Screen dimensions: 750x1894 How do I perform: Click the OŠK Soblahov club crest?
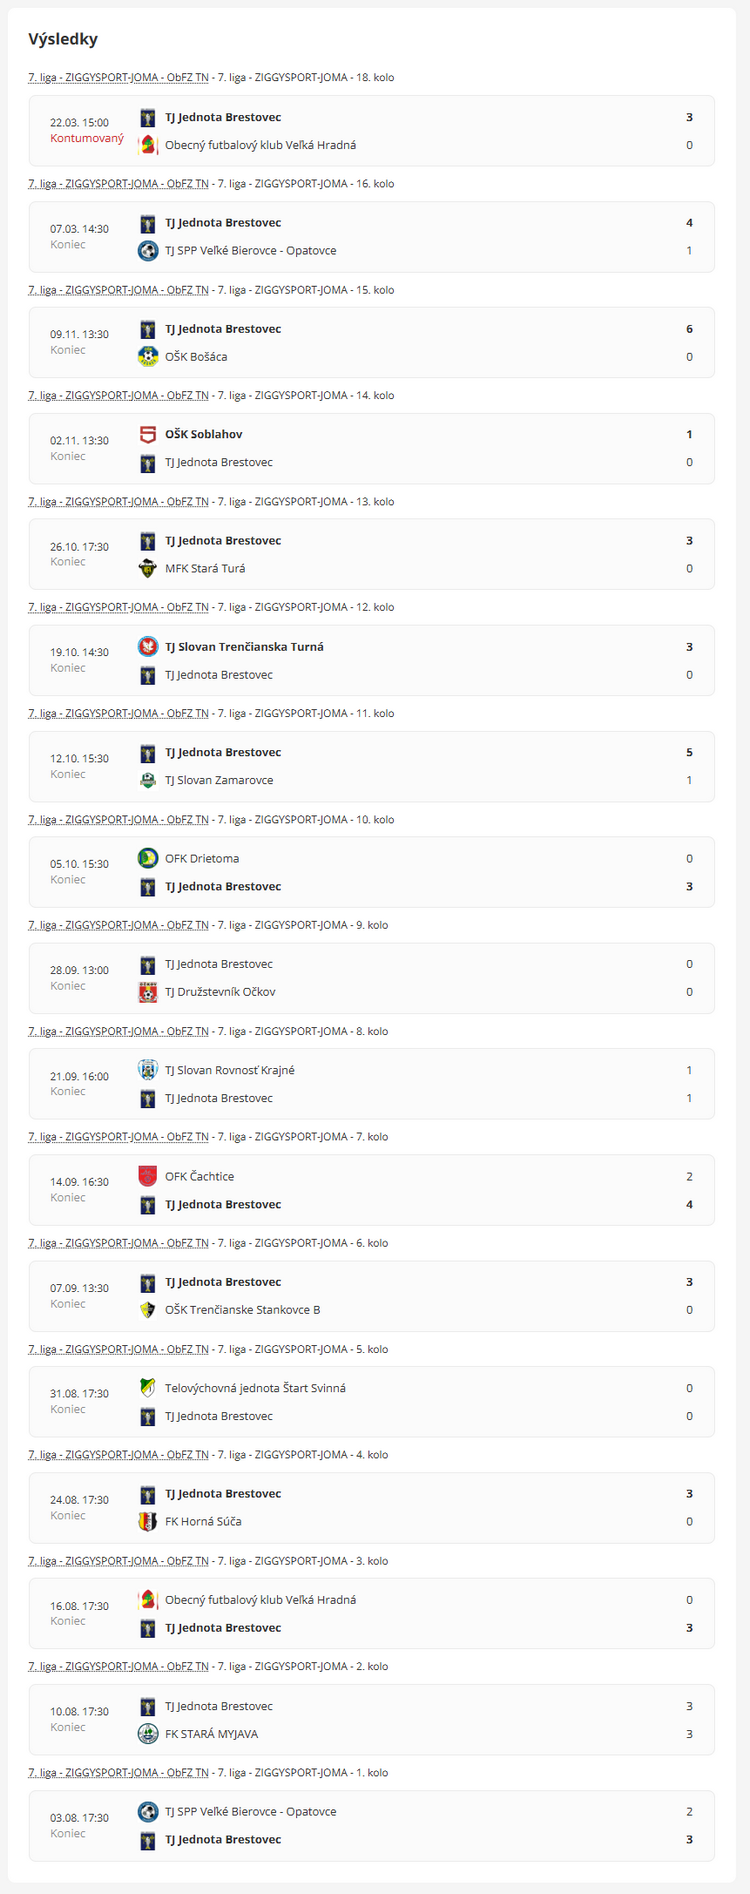pos(148,435)
